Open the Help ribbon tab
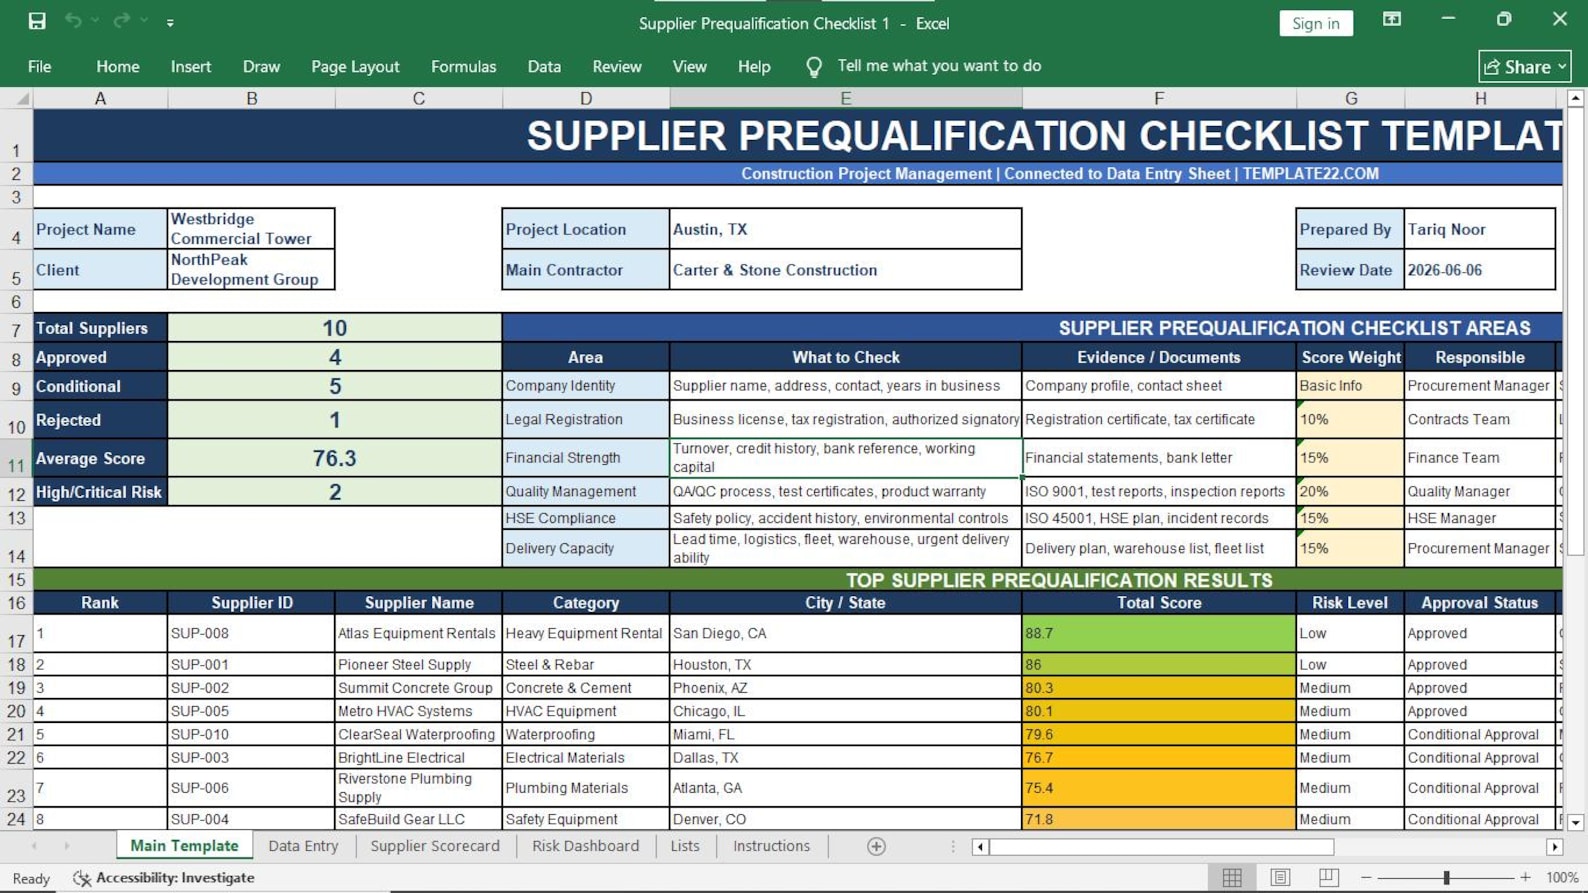 [x=754, y=66]
